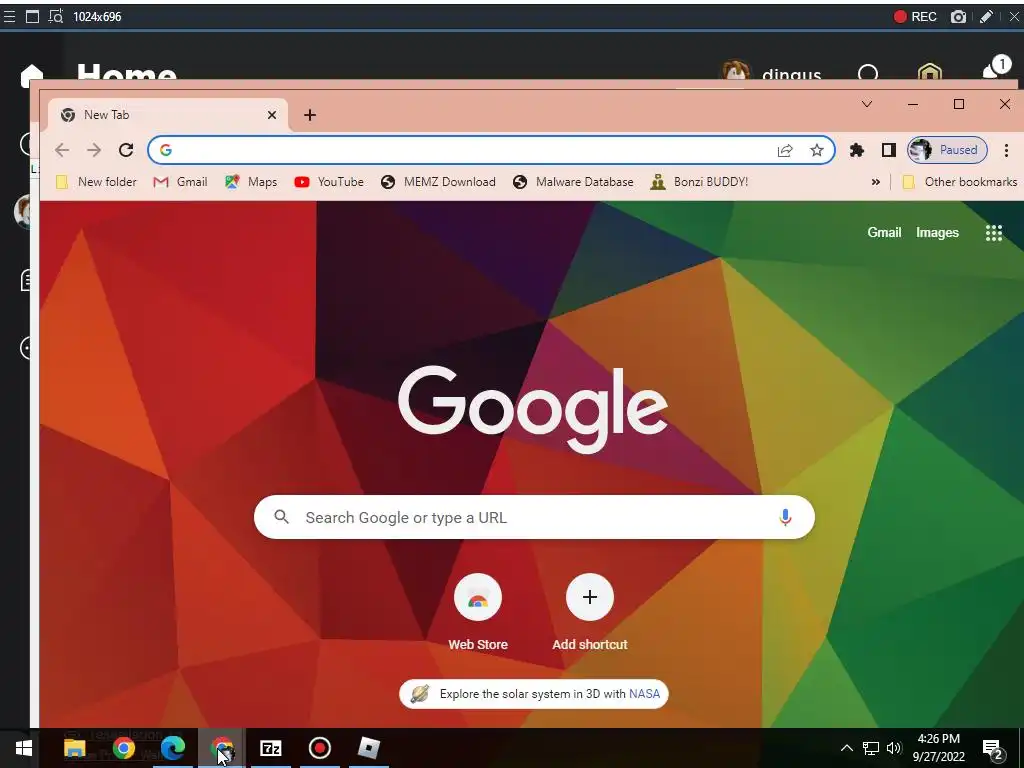Image resolution: width=1024 pixels, height=768 pixels.
Task: Open the Roblox notification bell
Action: (x=997, y=69)
